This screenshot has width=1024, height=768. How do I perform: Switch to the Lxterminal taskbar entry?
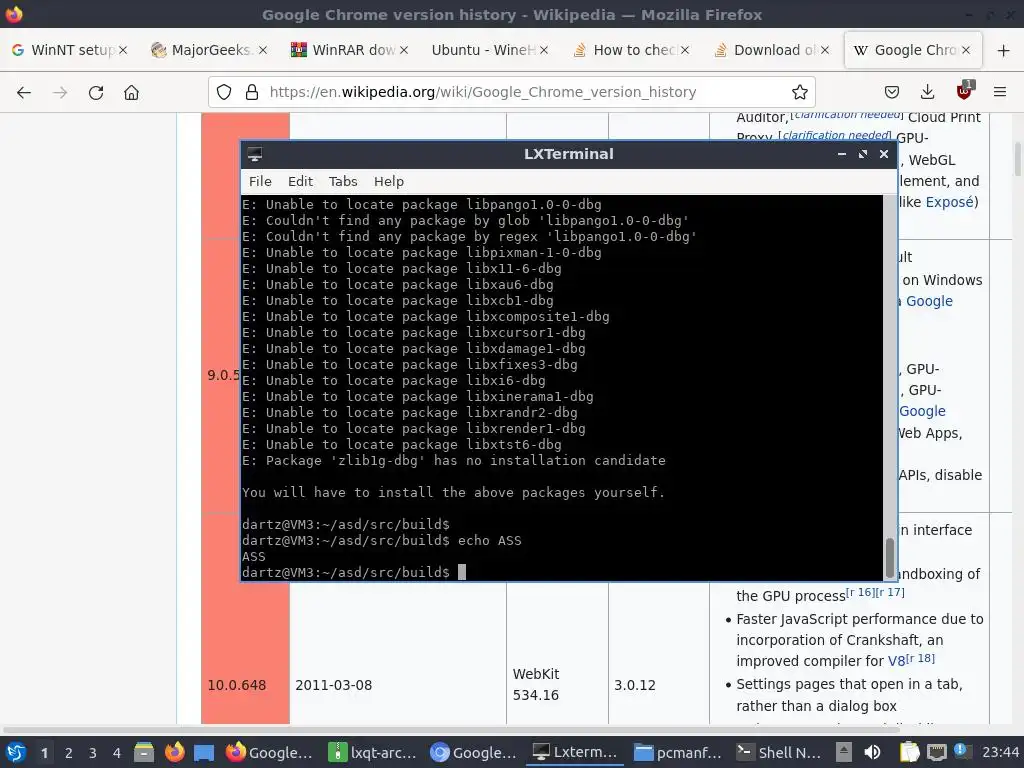576,752
